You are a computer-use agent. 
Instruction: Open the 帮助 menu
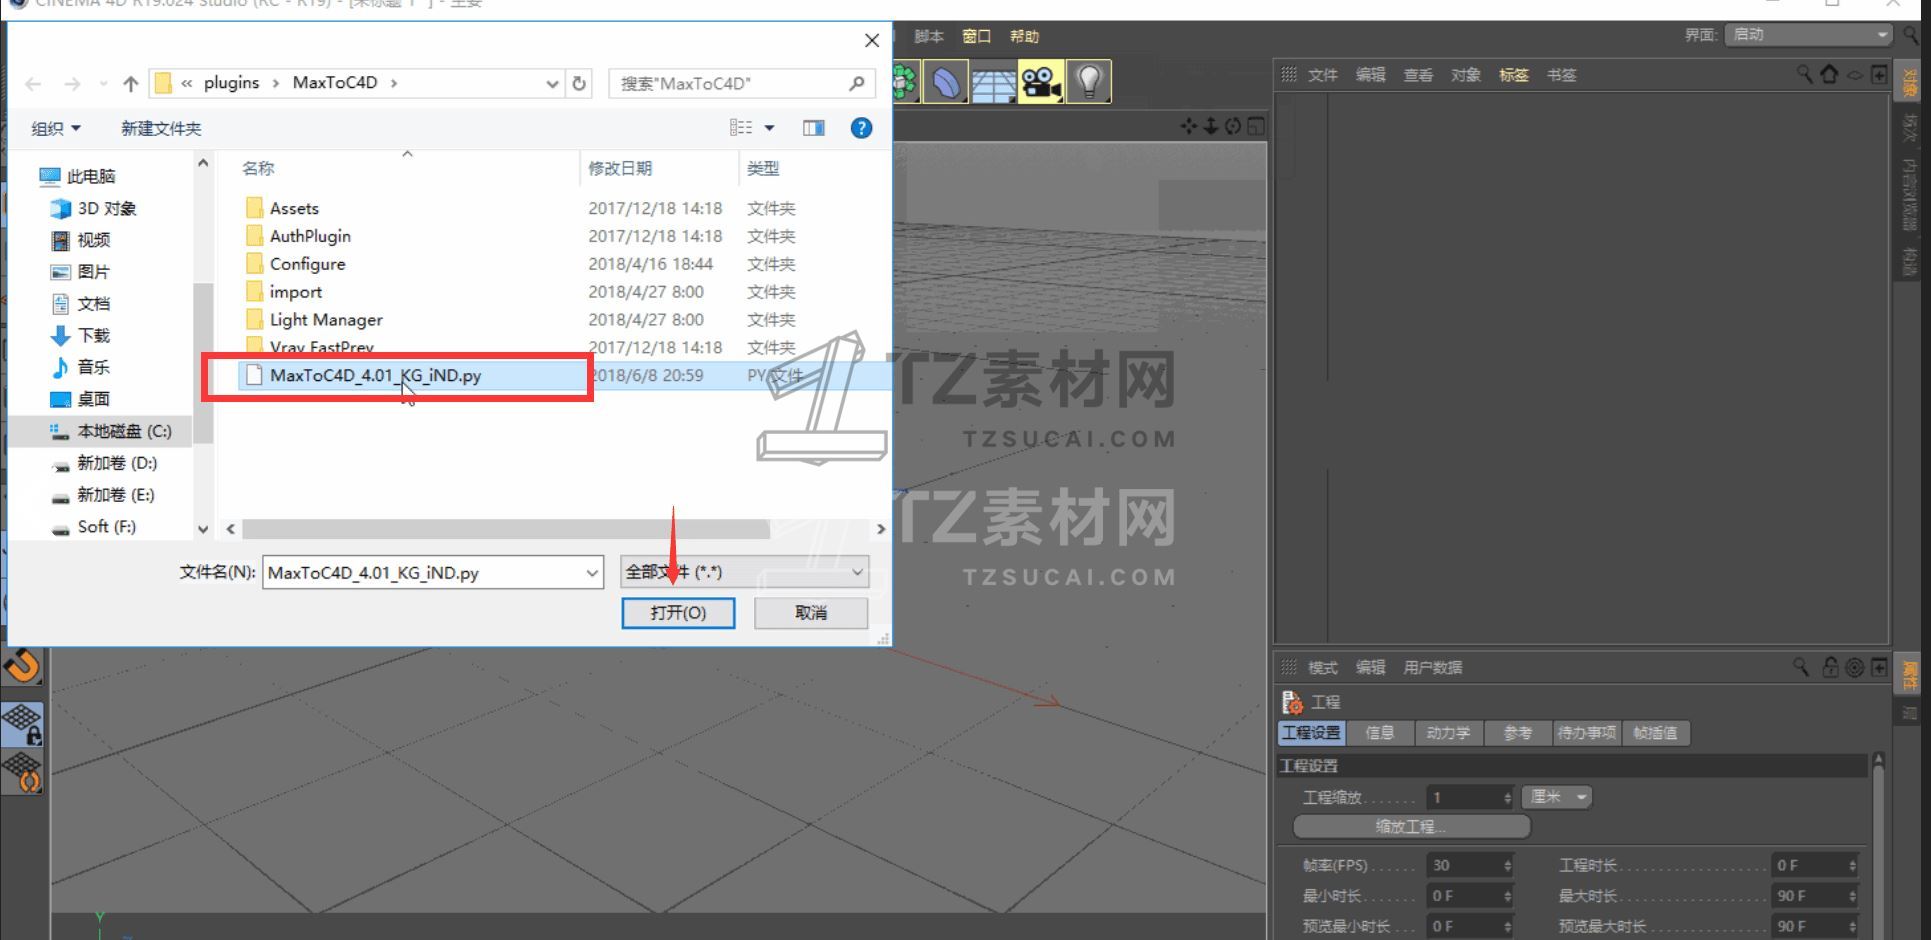(1024, 36)
